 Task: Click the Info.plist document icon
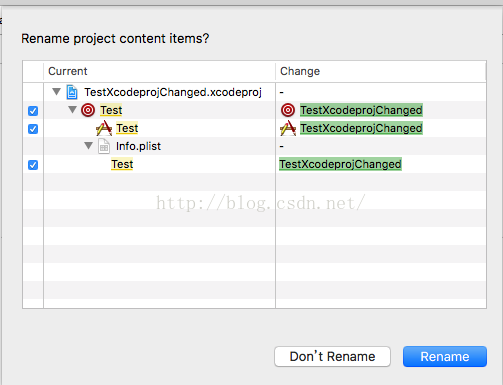[x=104, y=146]
